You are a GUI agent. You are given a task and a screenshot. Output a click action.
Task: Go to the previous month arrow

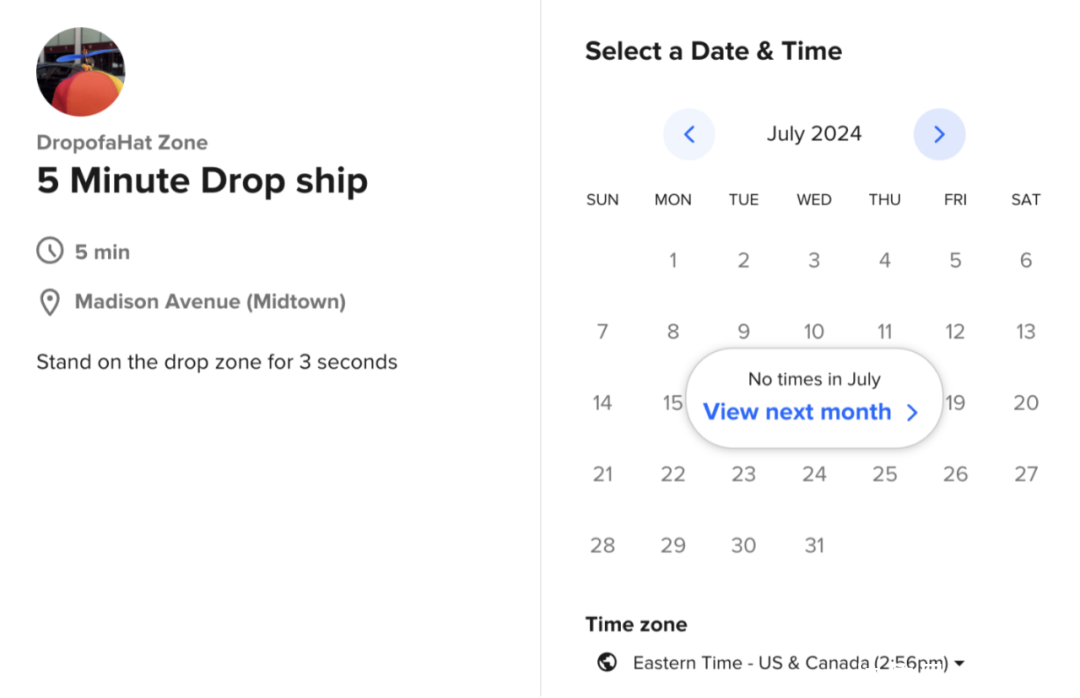tap(689, 134)
